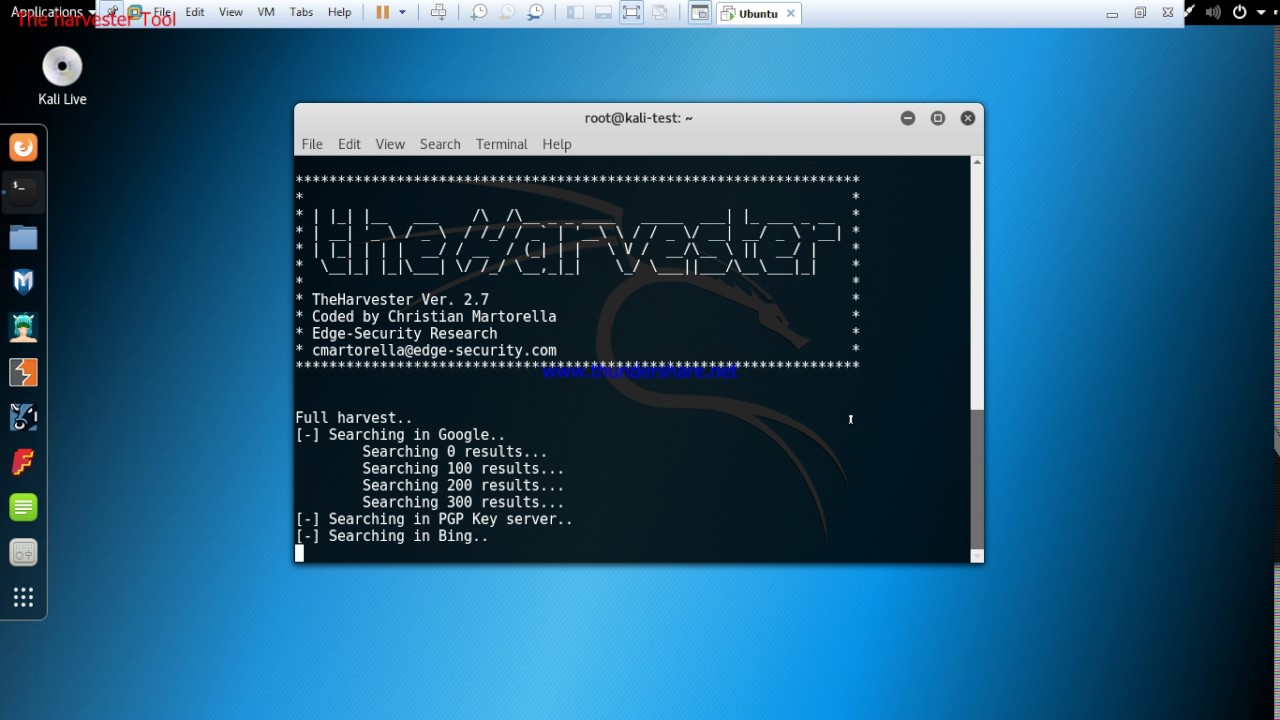
Task: Click terminal scrollbar up arrow
Action: point(977,161)
